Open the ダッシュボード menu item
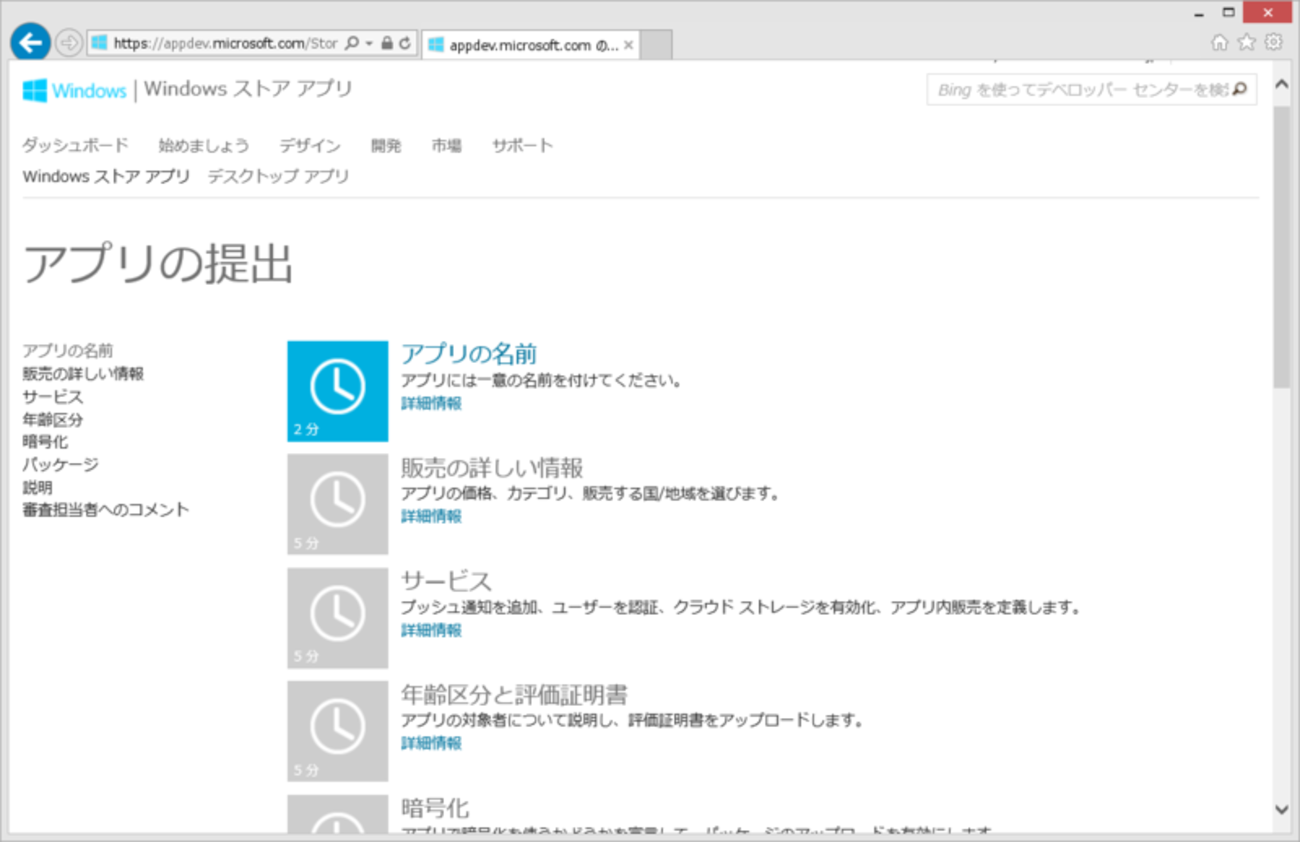This screenshot has height=842, width=1300. [75, 145]
